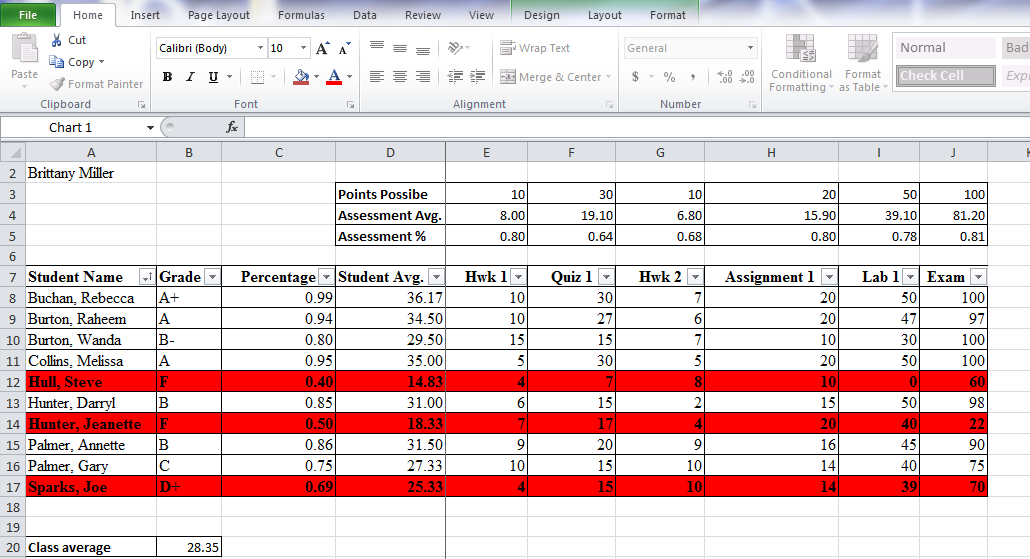This screenshot has width=1030, height=559.
Task: Open the Calibri font name dropdown
Action: (x=260, y=48)
